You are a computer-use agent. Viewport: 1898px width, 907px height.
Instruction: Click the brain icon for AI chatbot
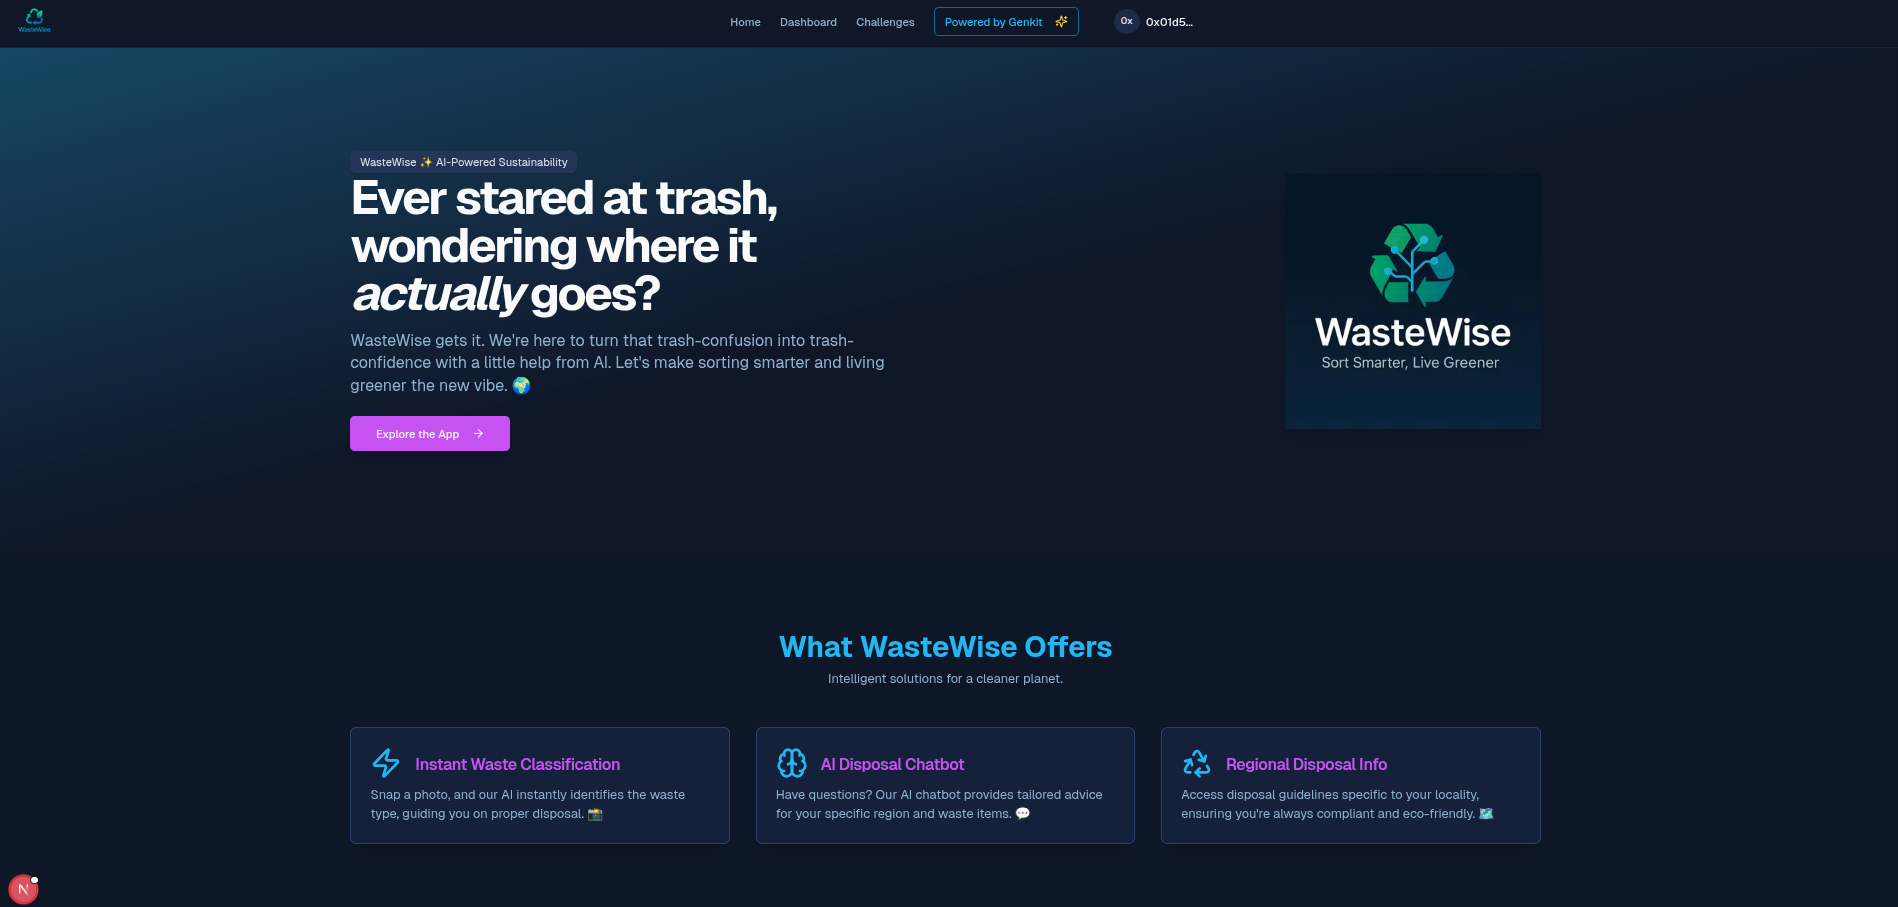(792, 763)
